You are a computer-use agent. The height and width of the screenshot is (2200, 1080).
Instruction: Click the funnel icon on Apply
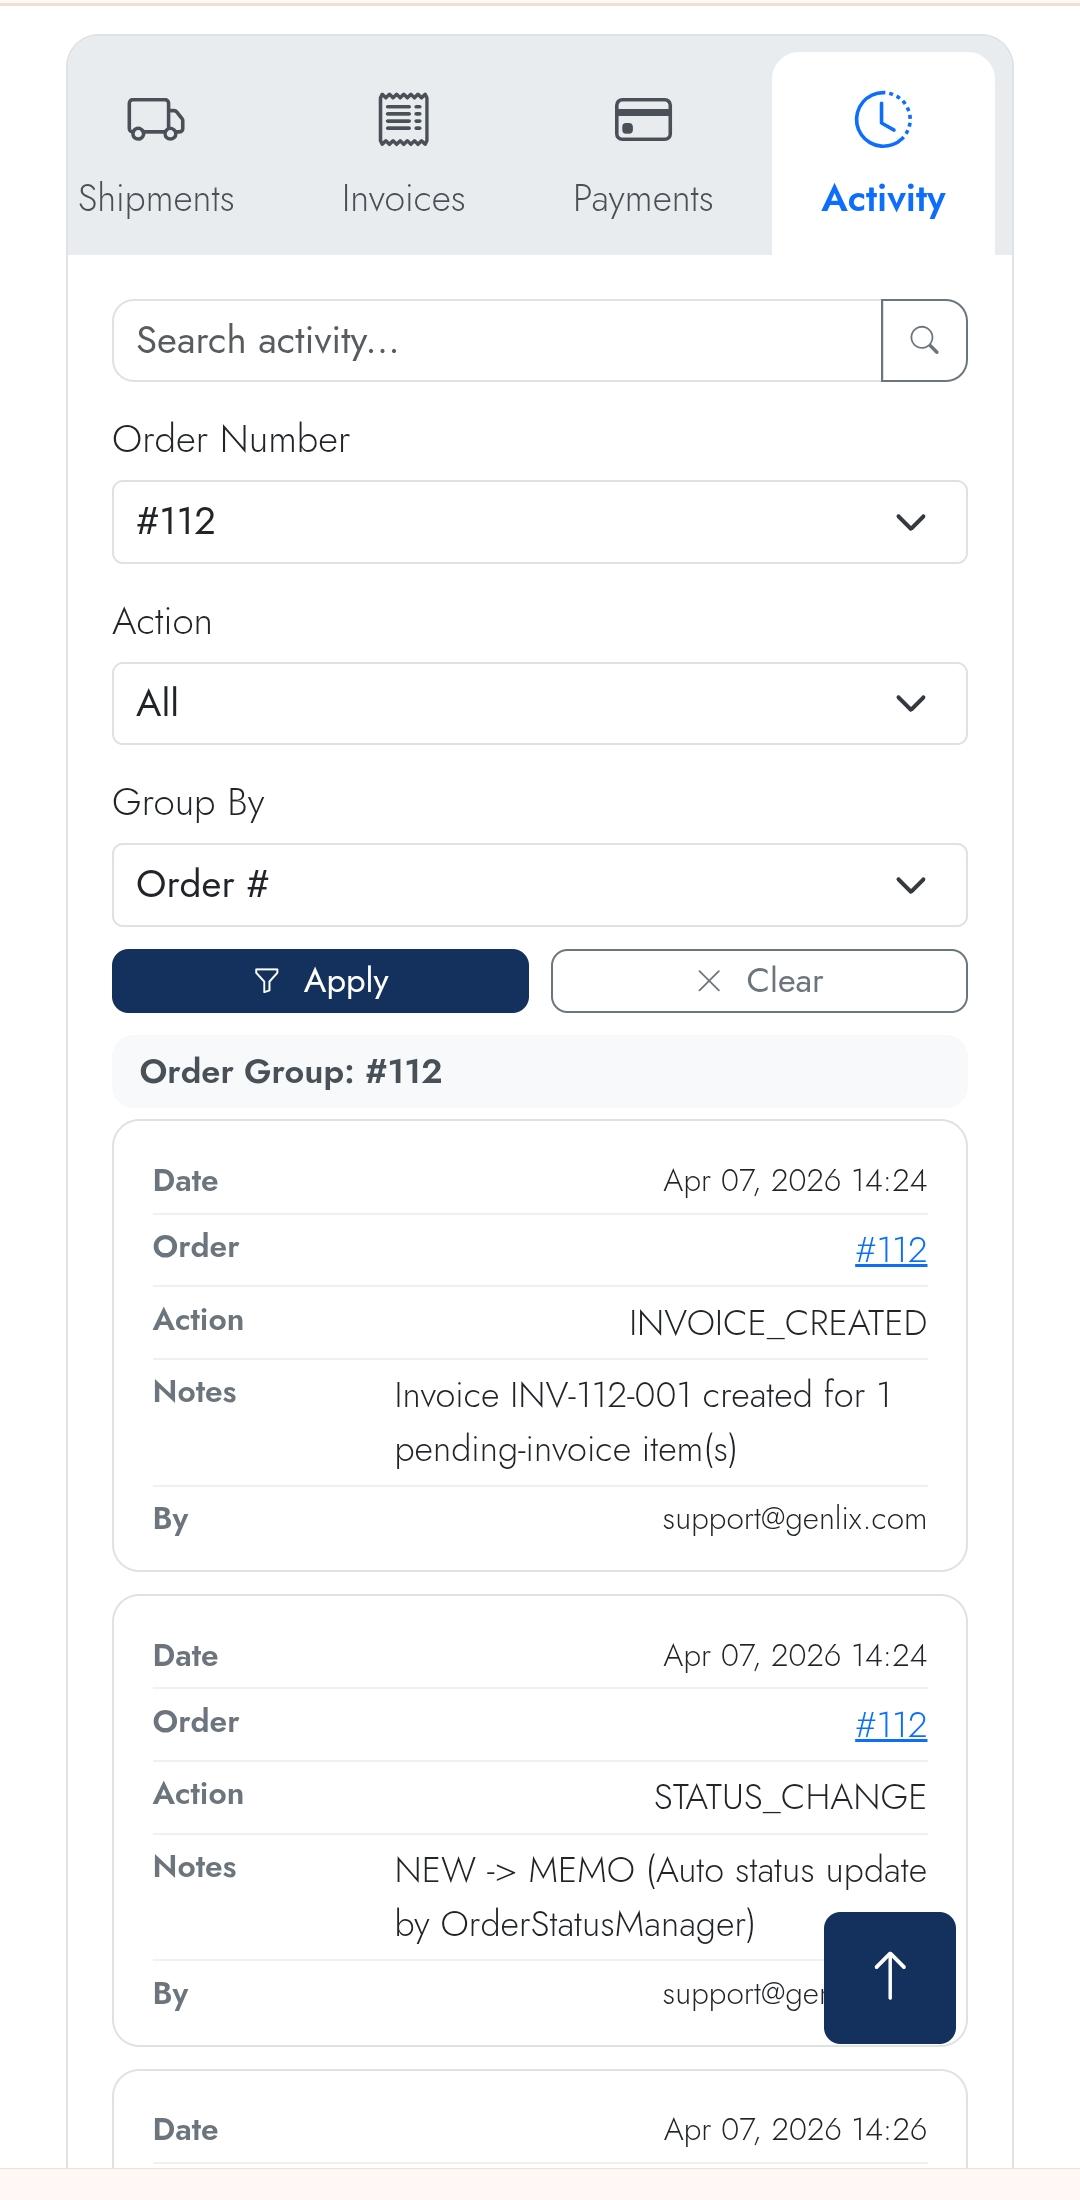click(x=266, y=981)
